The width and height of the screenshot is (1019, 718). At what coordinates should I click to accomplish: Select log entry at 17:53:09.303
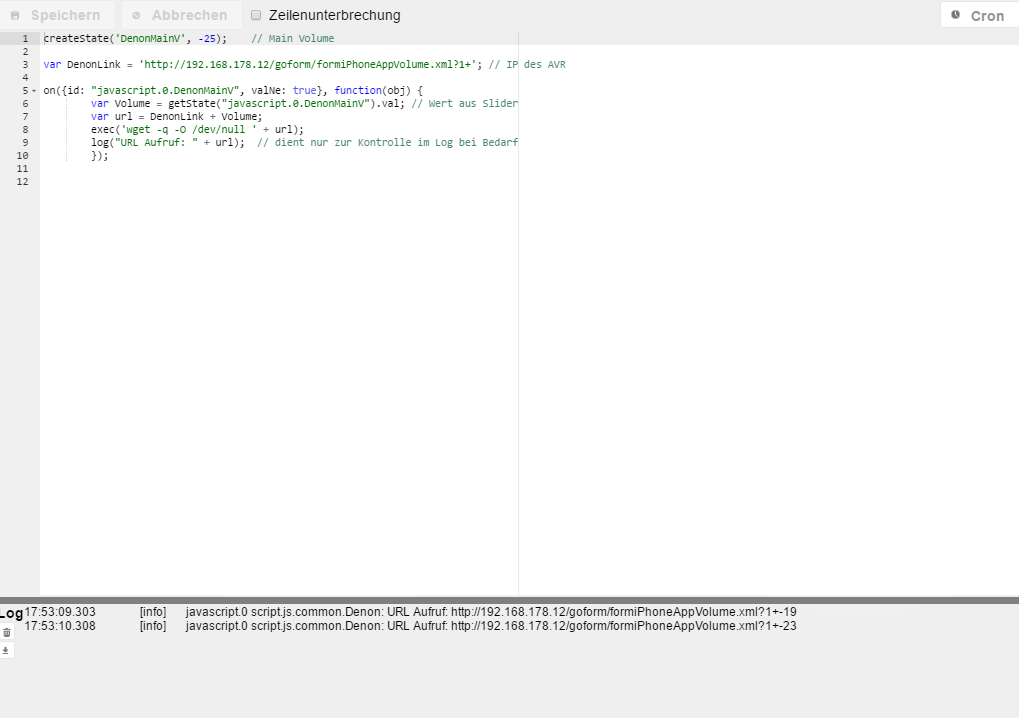pyautogui.click(x=410, y=612)
